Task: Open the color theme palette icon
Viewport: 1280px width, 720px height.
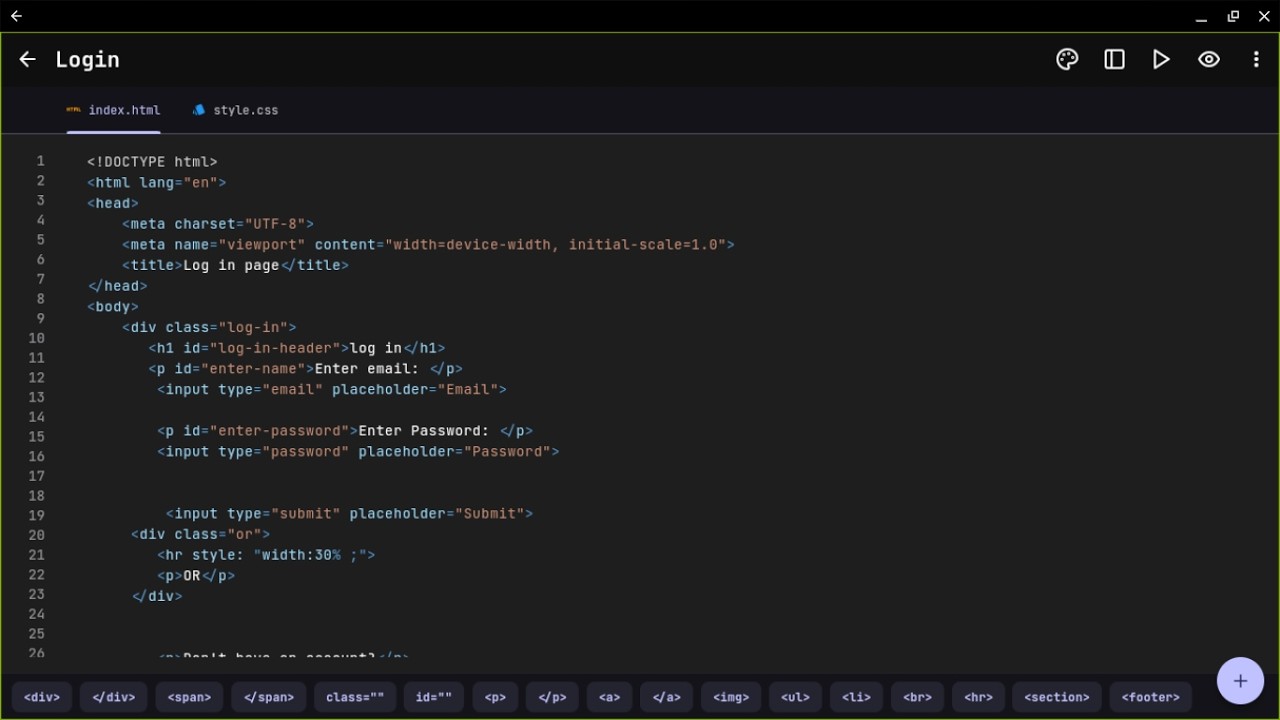Action: click(x=1067, y=59)
